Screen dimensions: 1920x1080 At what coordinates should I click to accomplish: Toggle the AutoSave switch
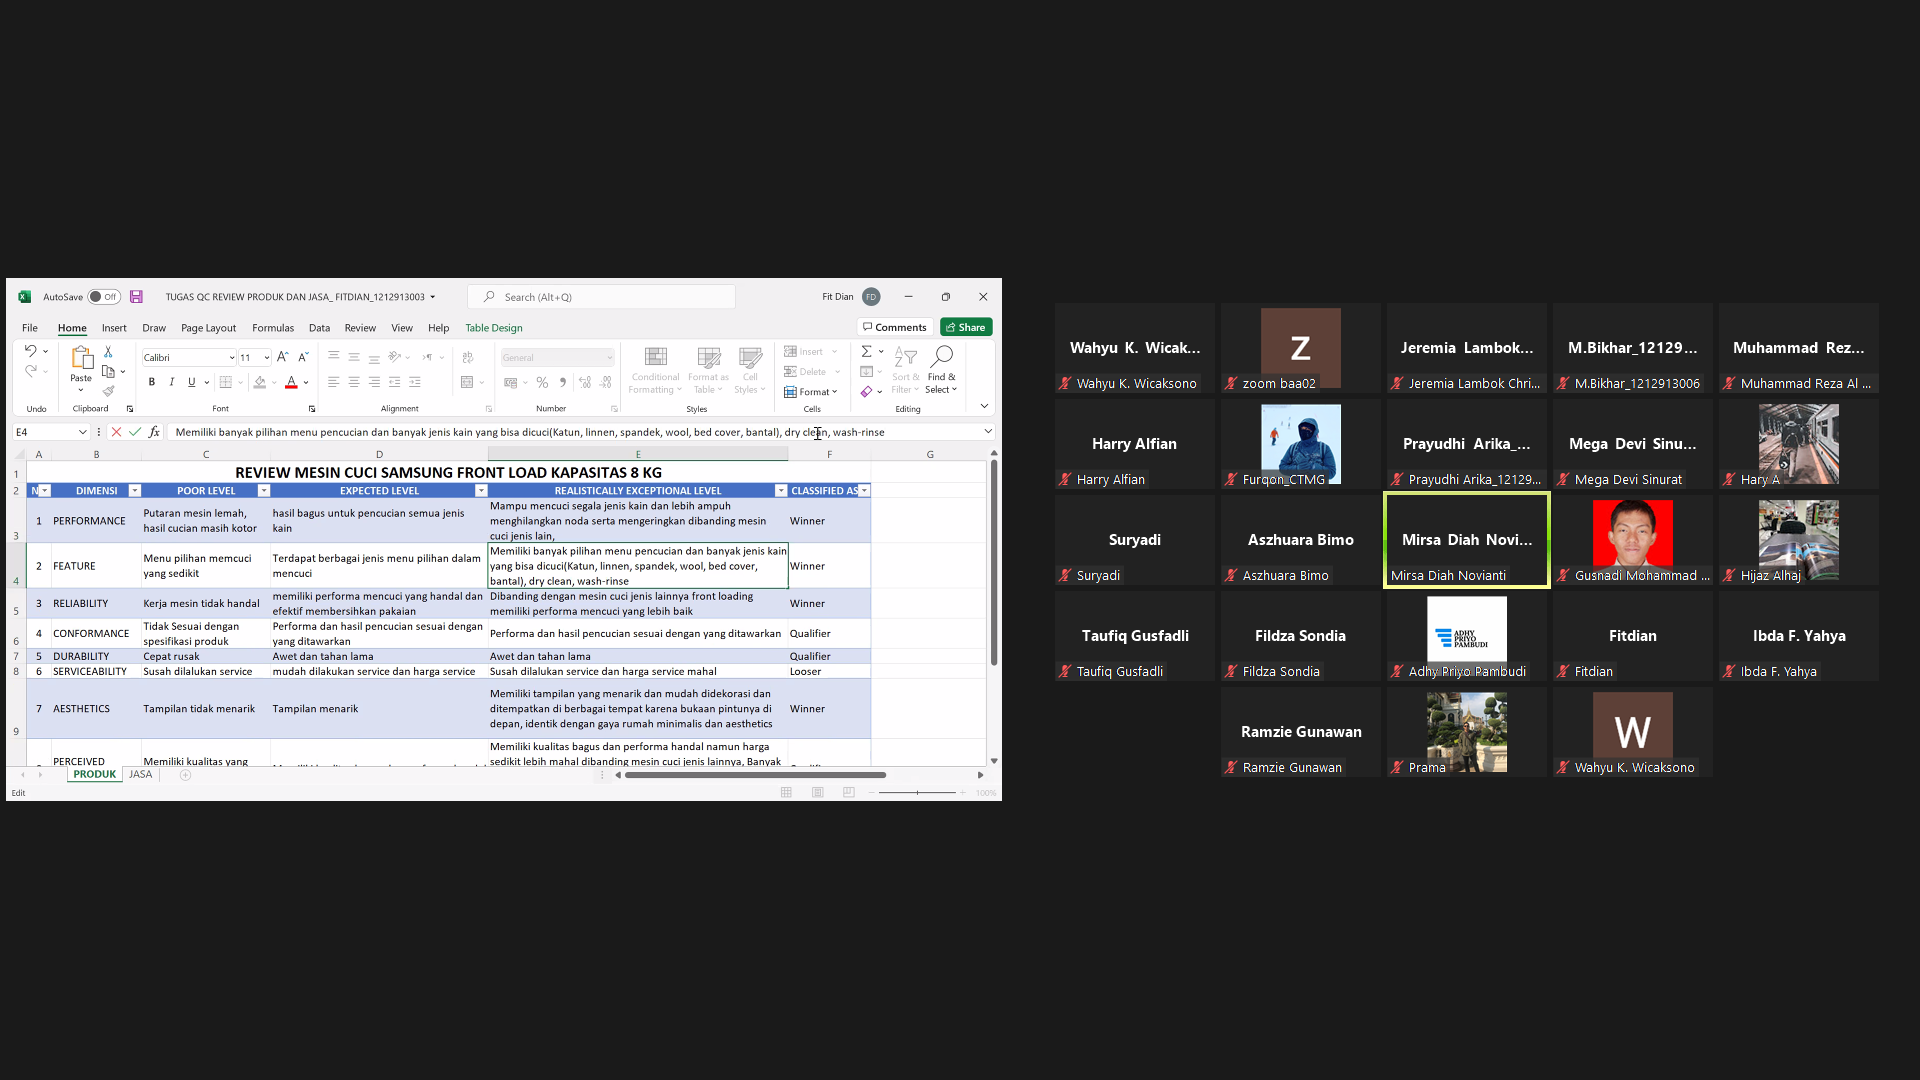(103, 297)
